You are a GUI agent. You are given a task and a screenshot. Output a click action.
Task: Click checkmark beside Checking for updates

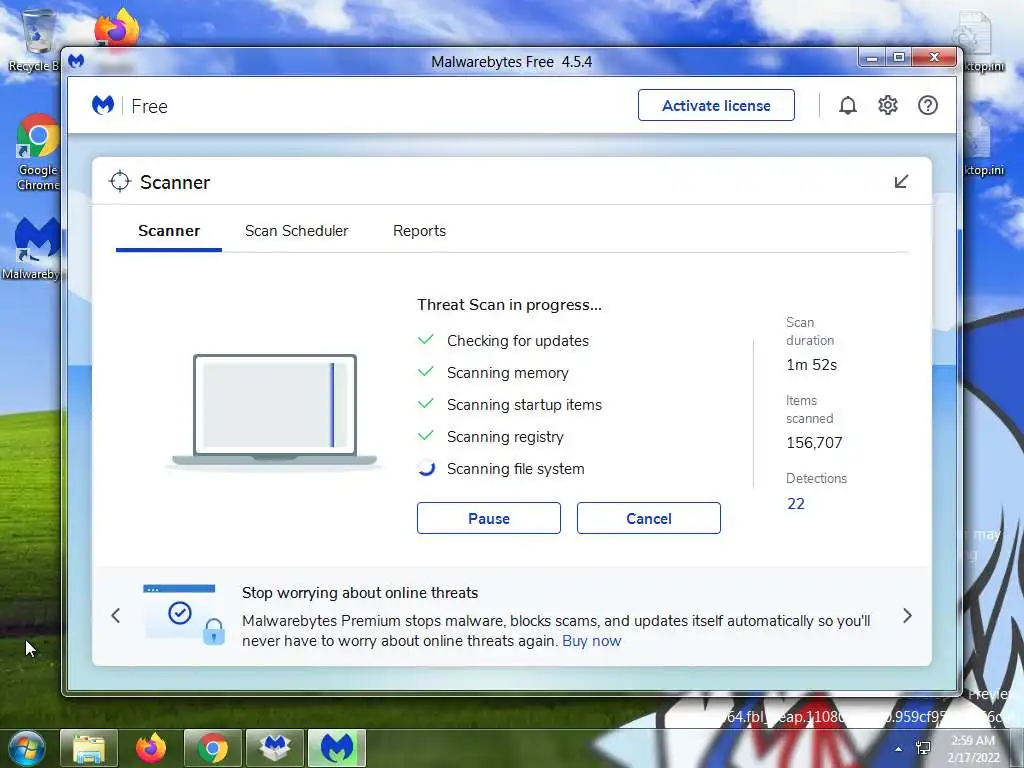tap(426, 340)
